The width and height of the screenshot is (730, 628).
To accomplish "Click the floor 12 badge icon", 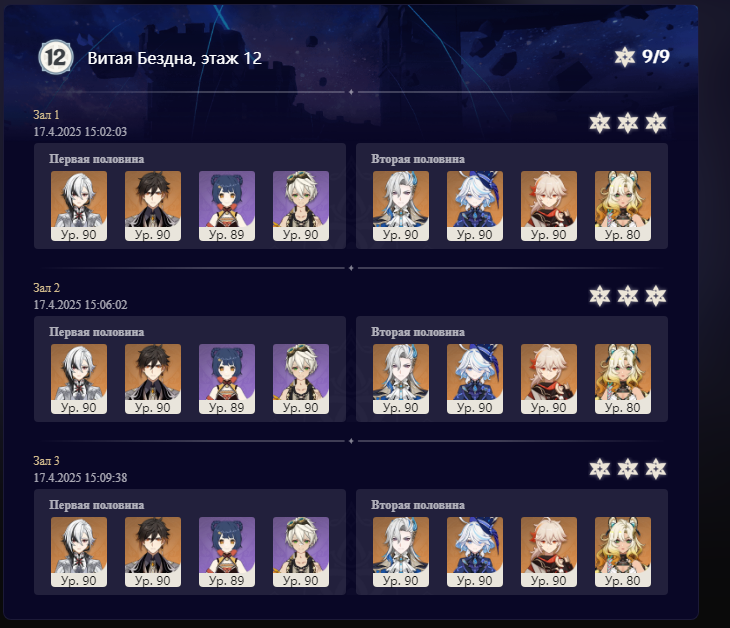I will [55, 57].
